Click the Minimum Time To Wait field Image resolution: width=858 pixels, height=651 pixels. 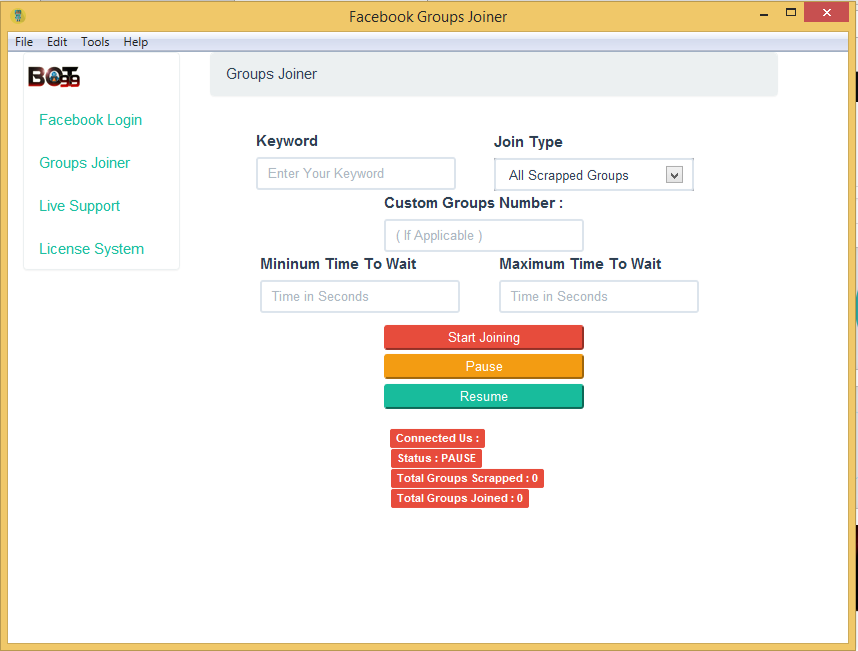coord(359,296)
